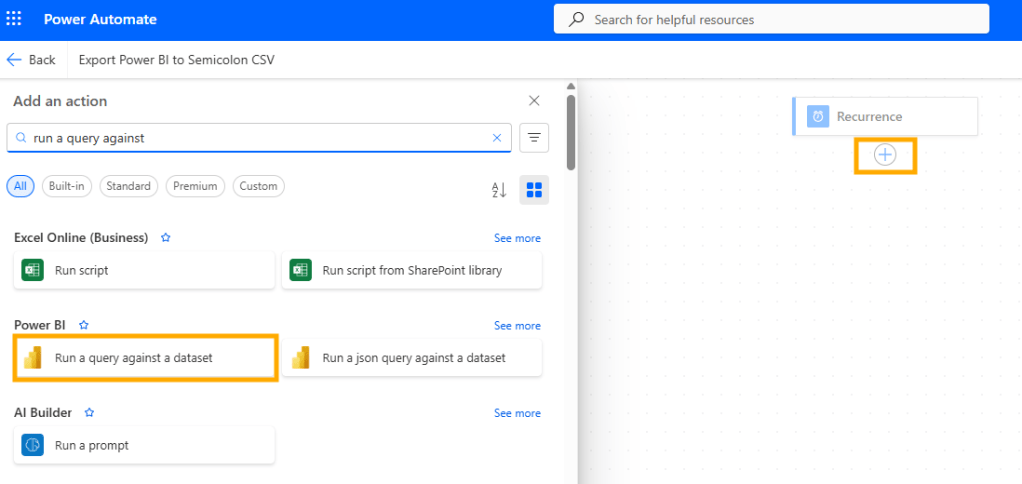This screenshot has height=484, width=1022.
Task: See more AI Builder actions
Action: (x=517, y=413)
